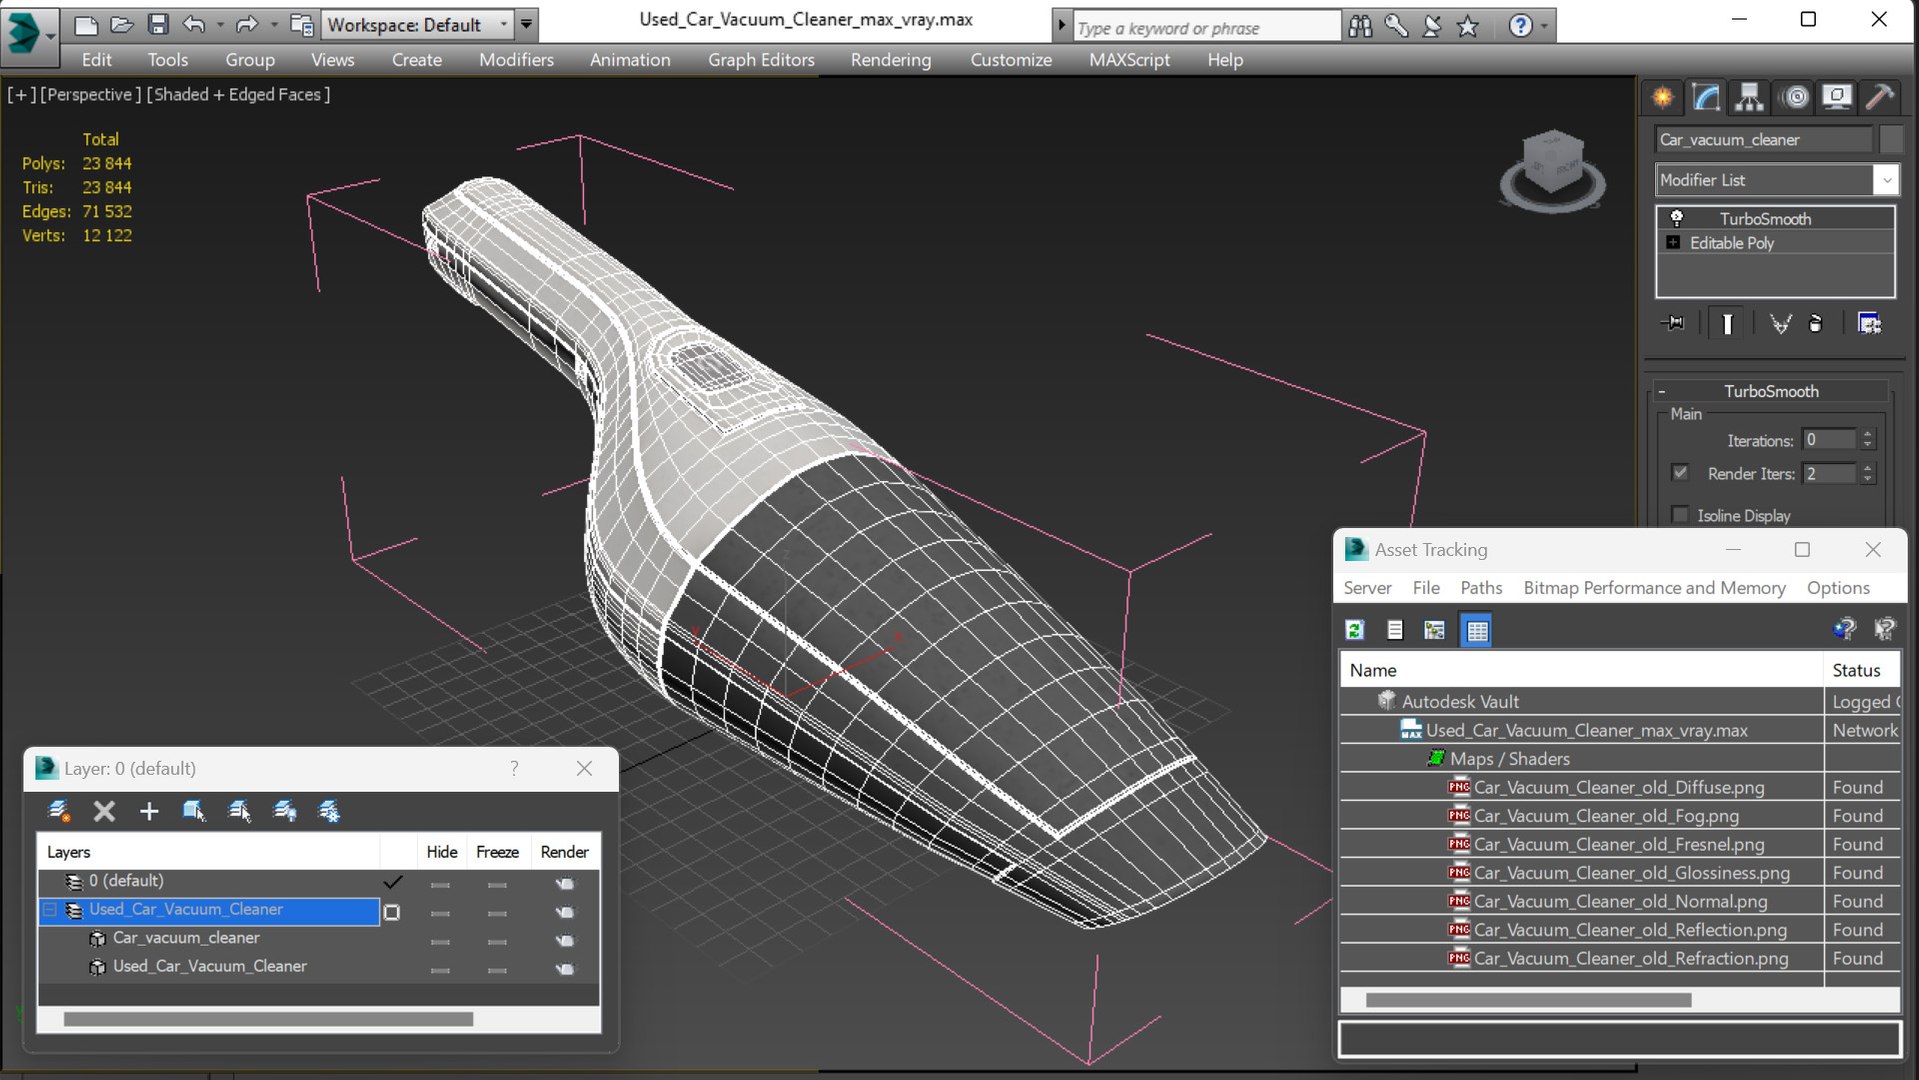Open the Undo history dropdown arrow
The image size is (1919, 1080).
[x=220, y=25]
